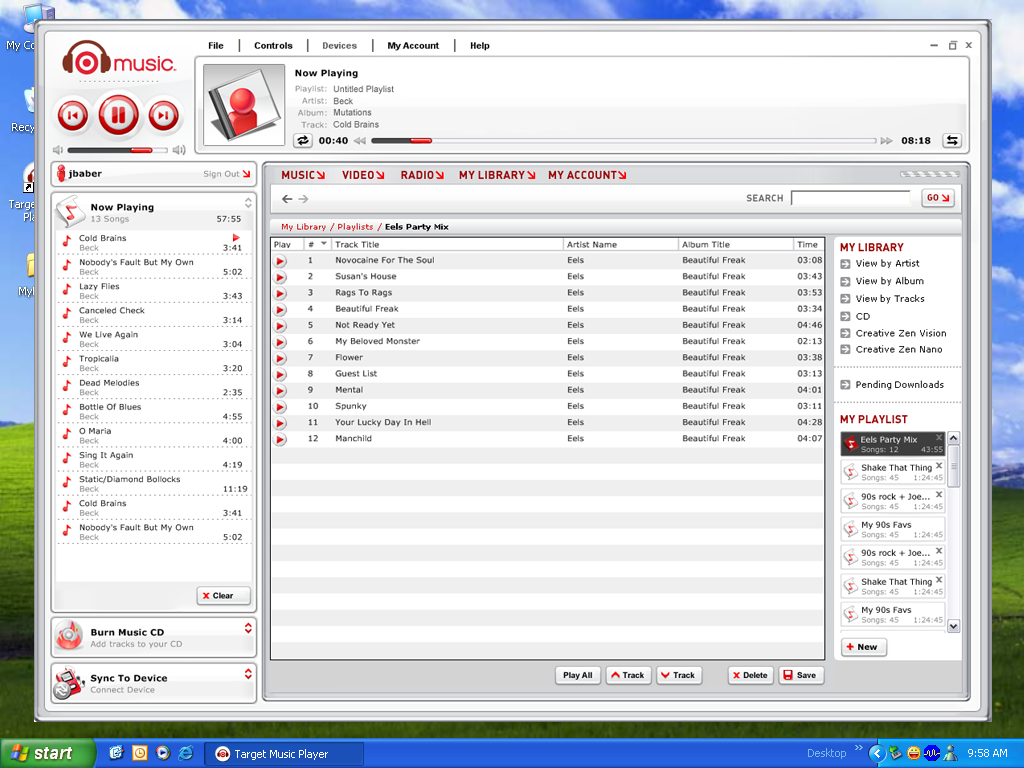Expand the Burn Music CD panel
This screenshot has height=768, width=1024.
248,628
